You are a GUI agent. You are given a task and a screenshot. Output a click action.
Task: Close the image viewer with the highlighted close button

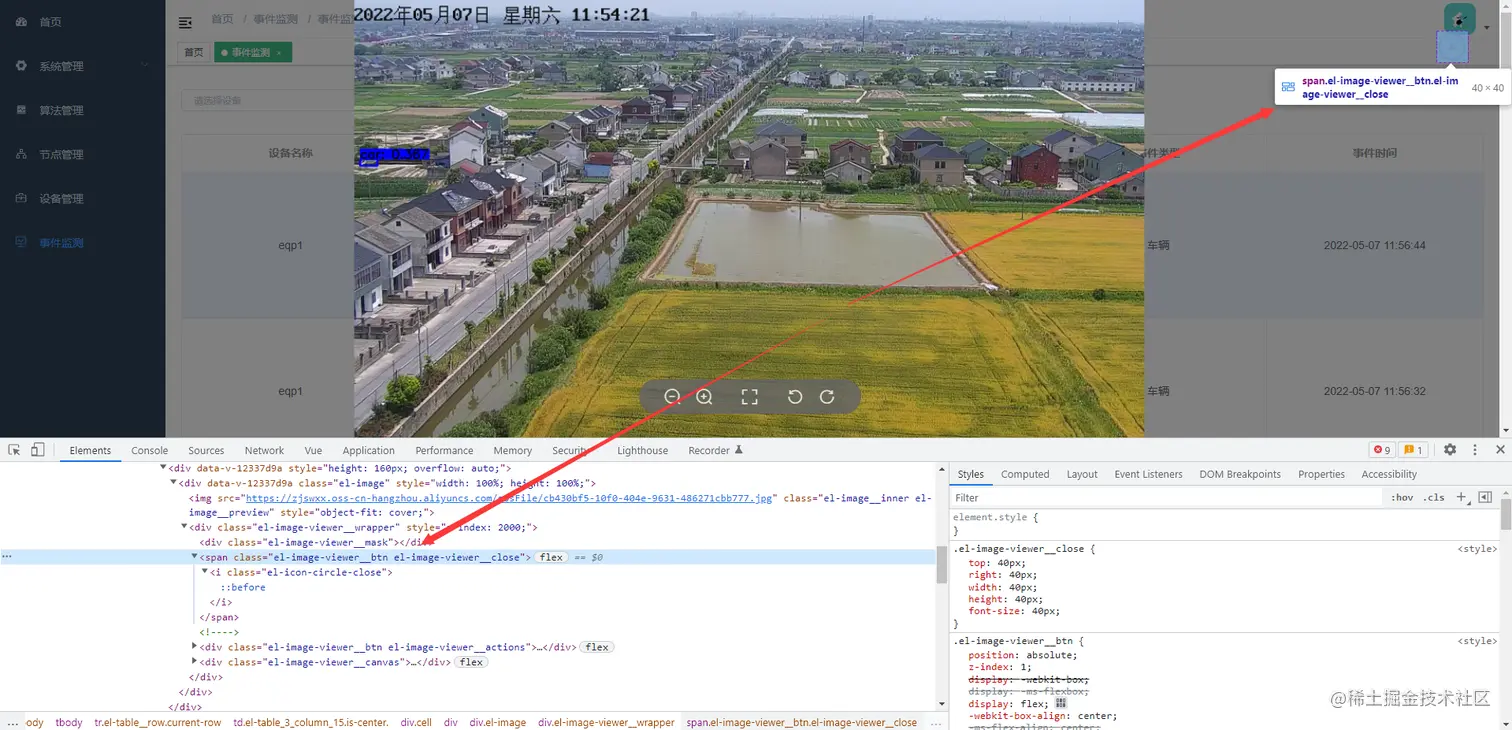(x=1452, y=47)
